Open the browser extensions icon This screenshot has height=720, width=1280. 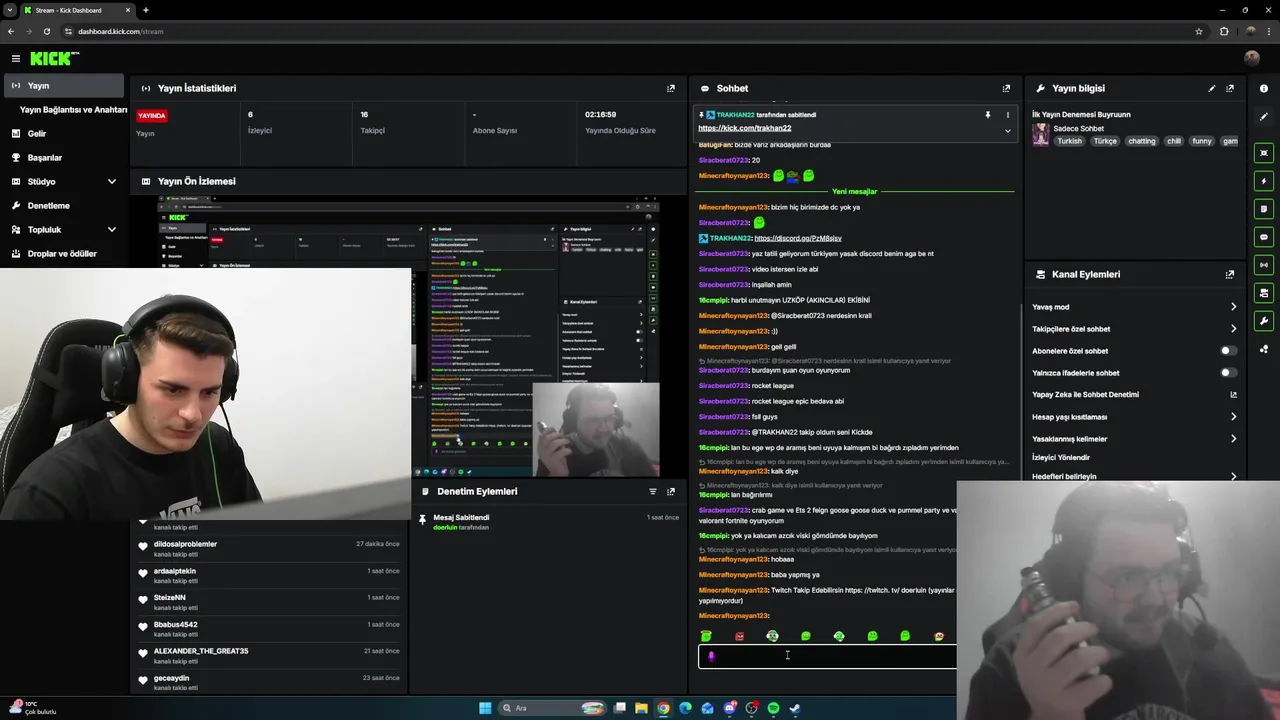click(x=1223, y=31)
